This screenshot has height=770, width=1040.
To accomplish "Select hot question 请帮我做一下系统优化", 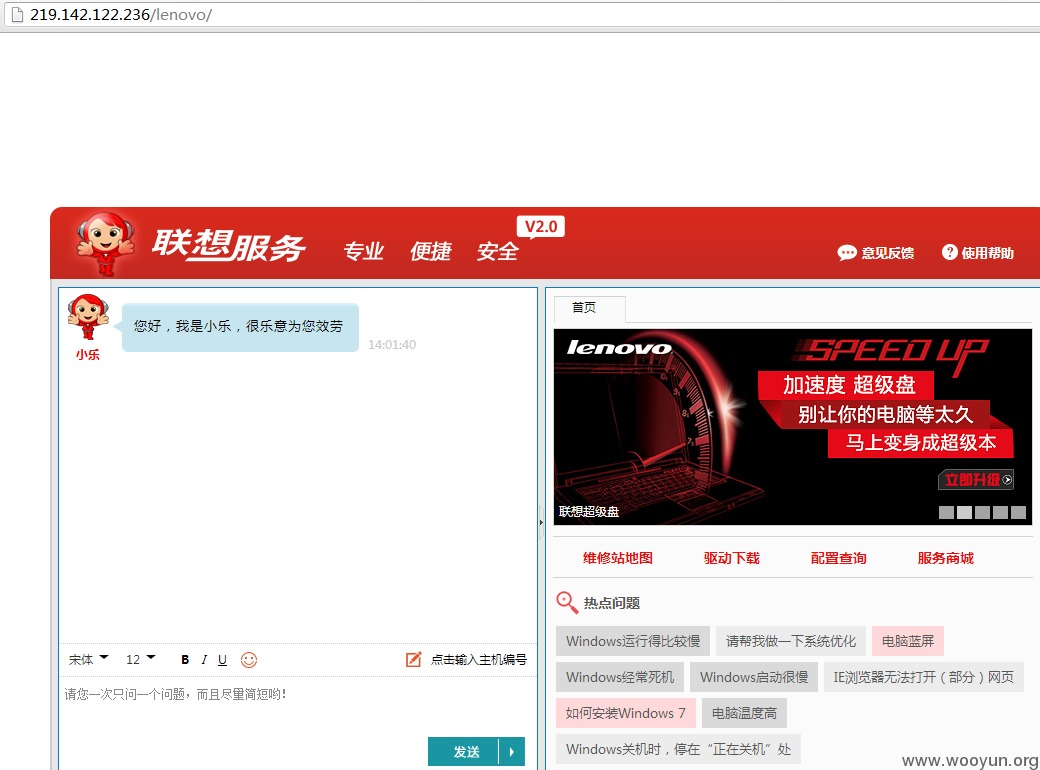I will [791, 641].
